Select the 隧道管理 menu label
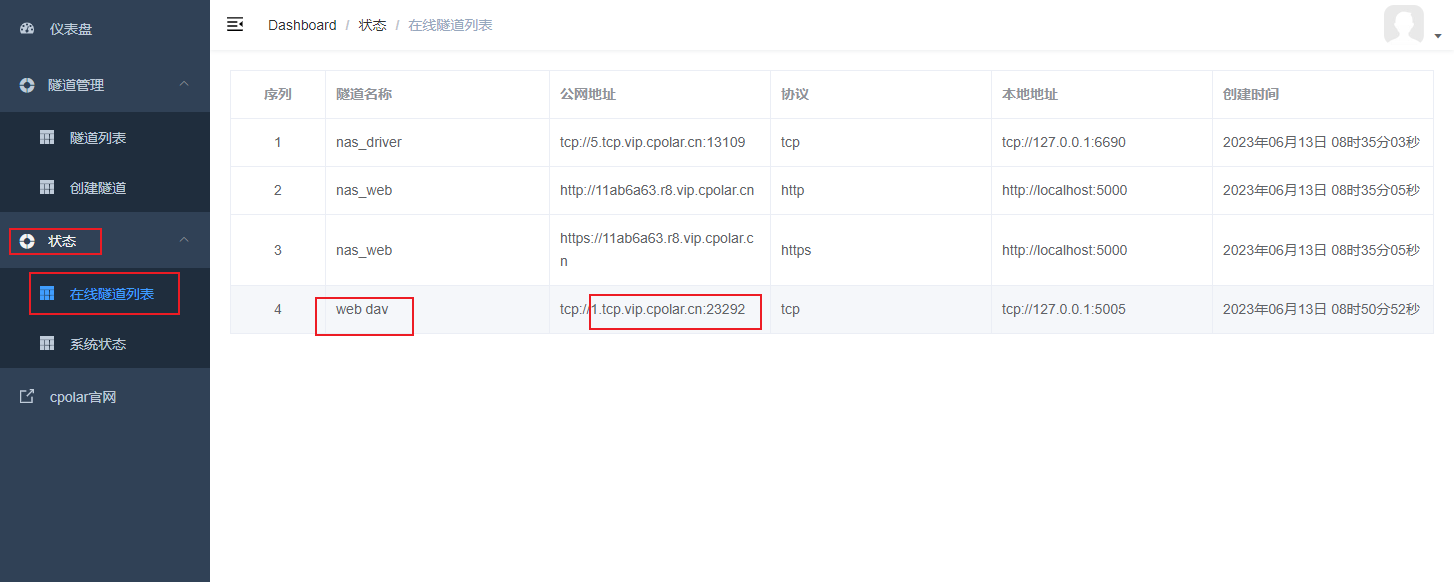Image resolution: width=1454 pixels, height=582 pixels. coord(76,86)
